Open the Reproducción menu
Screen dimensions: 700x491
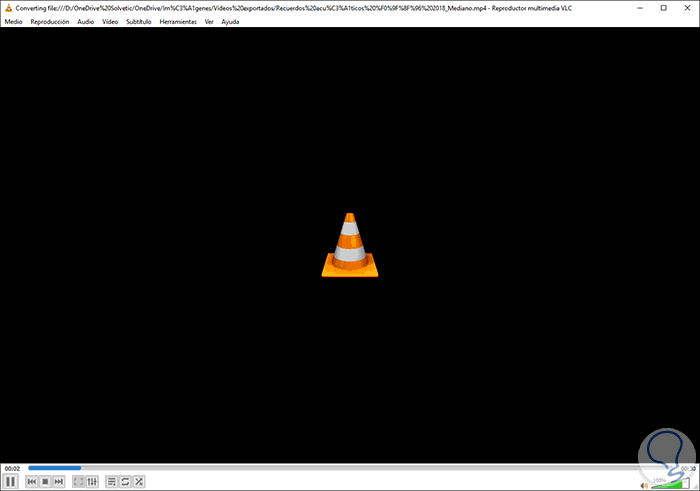(x=50, y=21)
